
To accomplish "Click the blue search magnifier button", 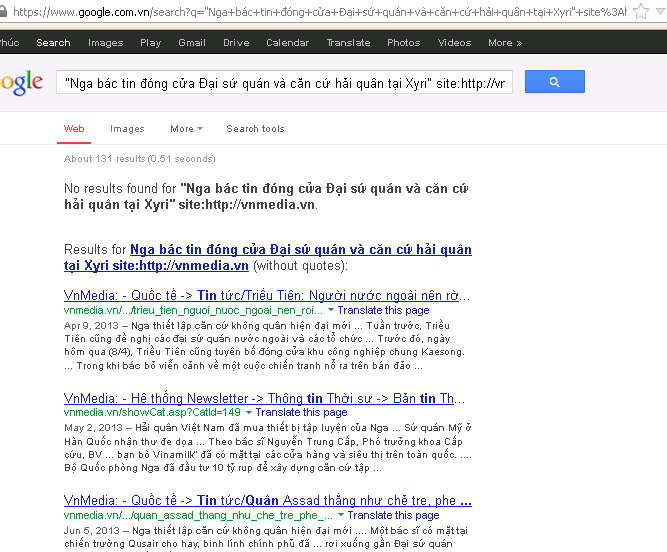I will point(555,82).
